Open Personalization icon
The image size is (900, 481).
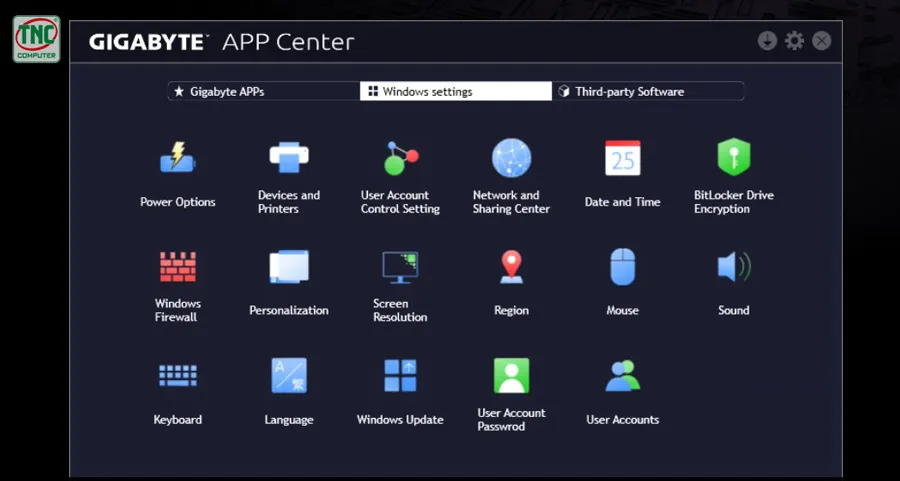pos(289,267)
